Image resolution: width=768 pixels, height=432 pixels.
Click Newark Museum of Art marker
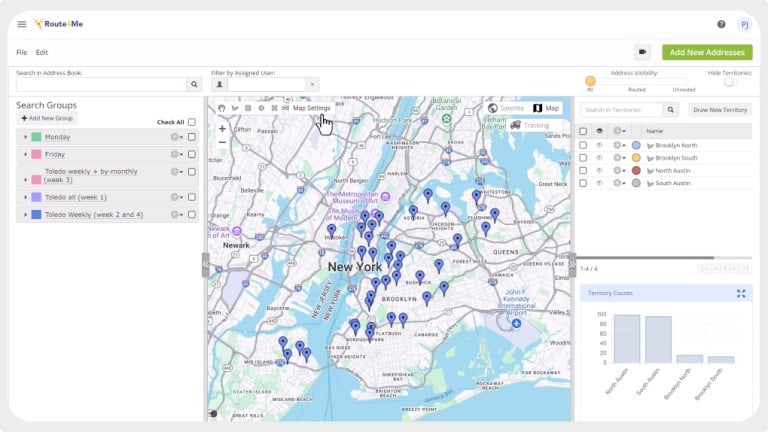click(237, 231)
